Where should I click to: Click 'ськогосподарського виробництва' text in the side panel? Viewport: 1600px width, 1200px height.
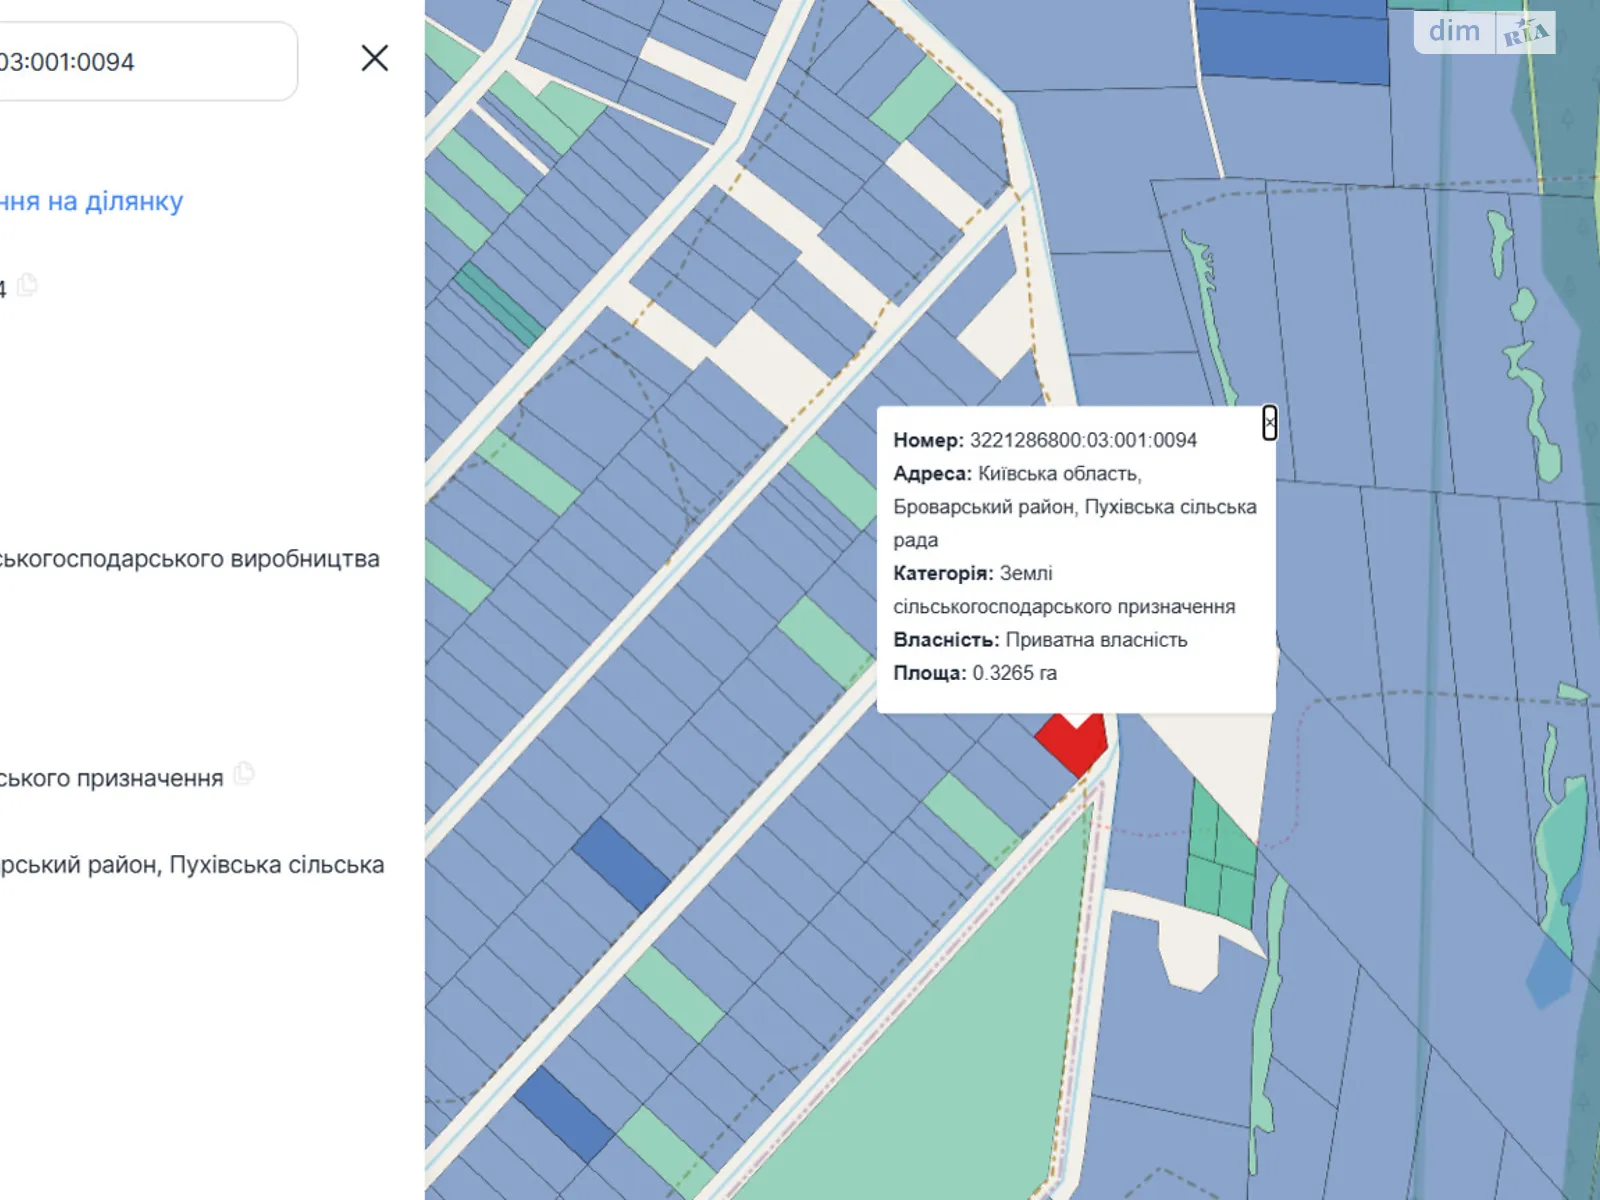190,559
